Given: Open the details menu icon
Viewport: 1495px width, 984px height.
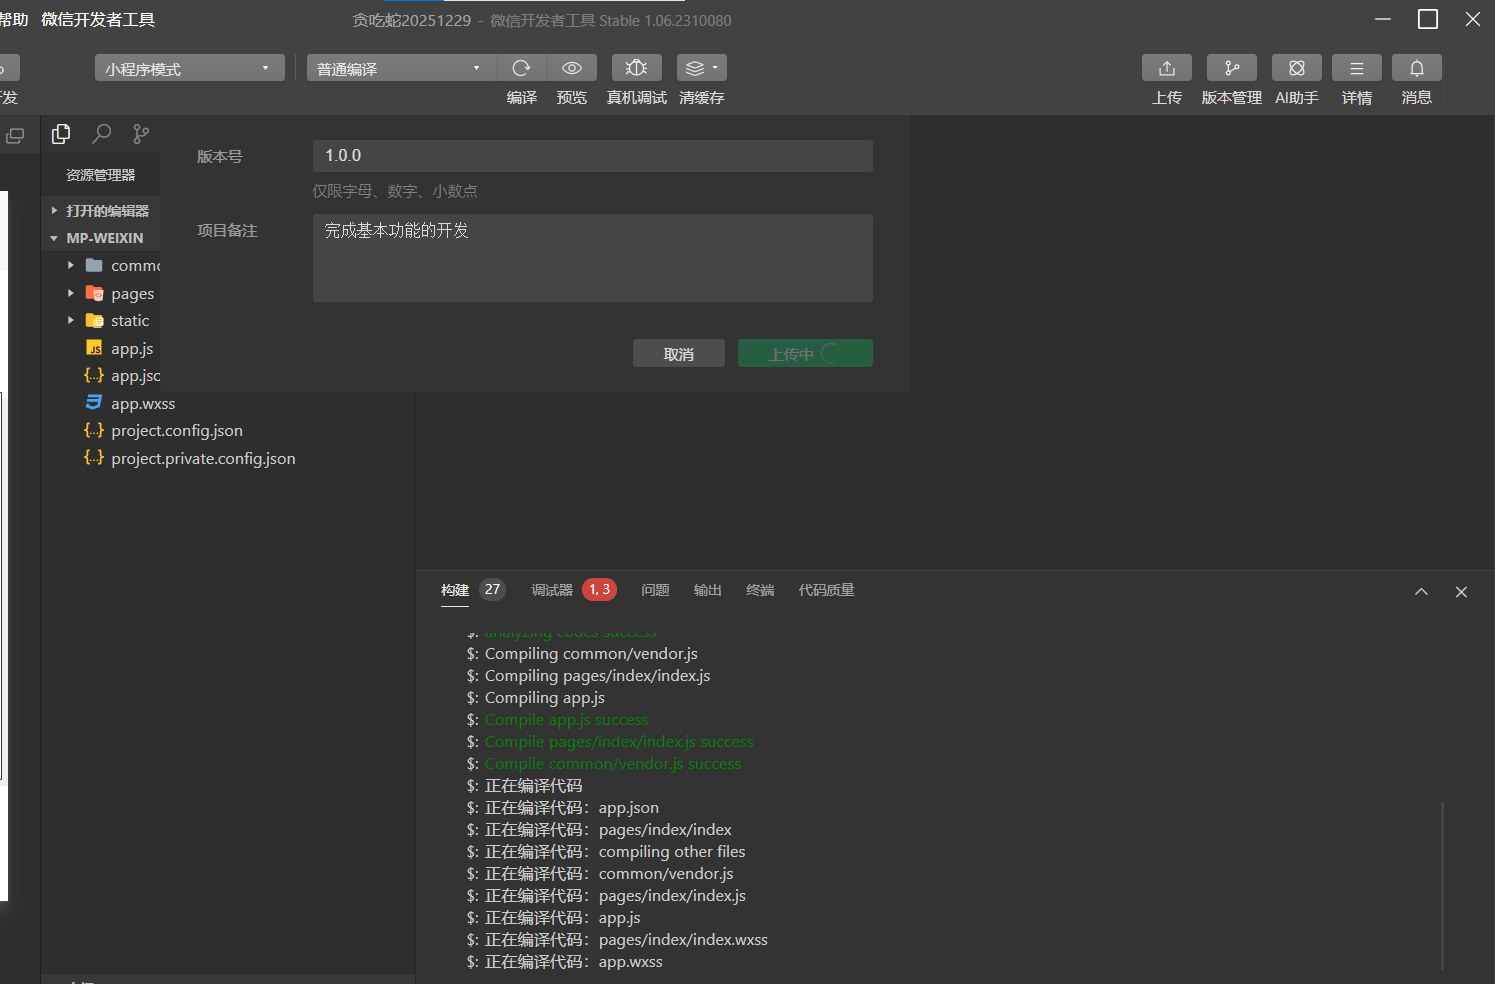Looking at the screenshot, I should click(x=1356, y=68).
